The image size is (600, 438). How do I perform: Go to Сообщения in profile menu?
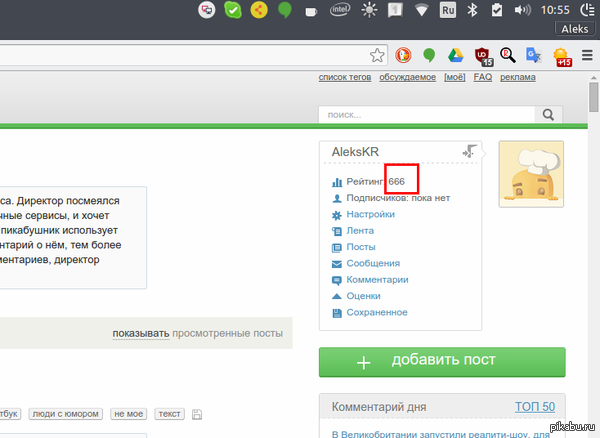tap(375, 263)
